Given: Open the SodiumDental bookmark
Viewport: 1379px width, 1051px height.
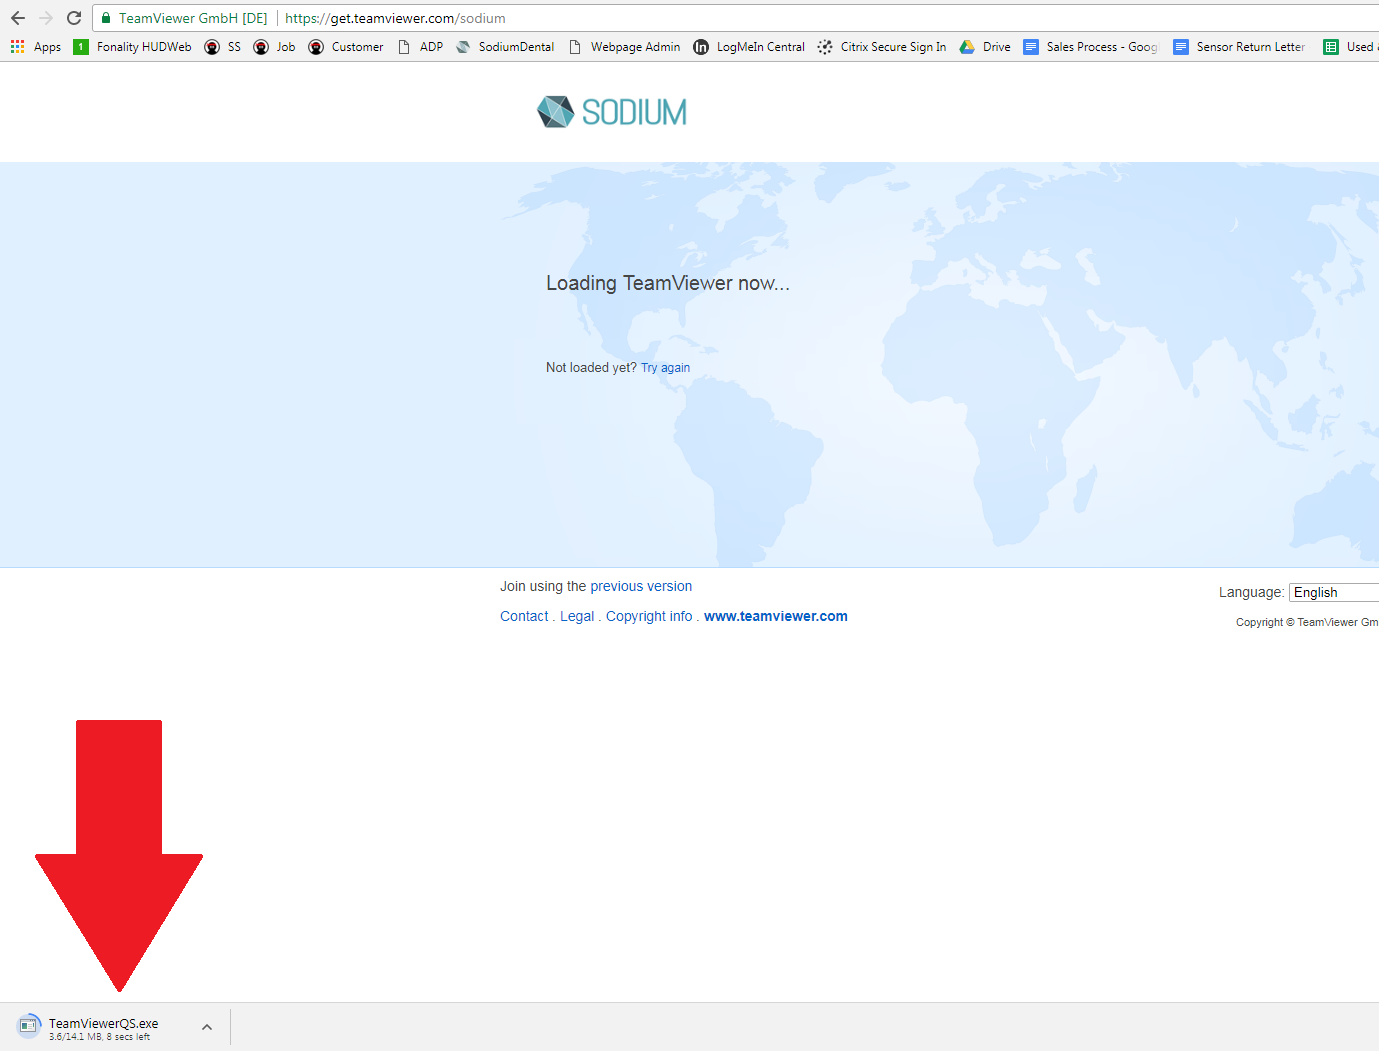Looking at the screenshot, I should tap(505, 47).
